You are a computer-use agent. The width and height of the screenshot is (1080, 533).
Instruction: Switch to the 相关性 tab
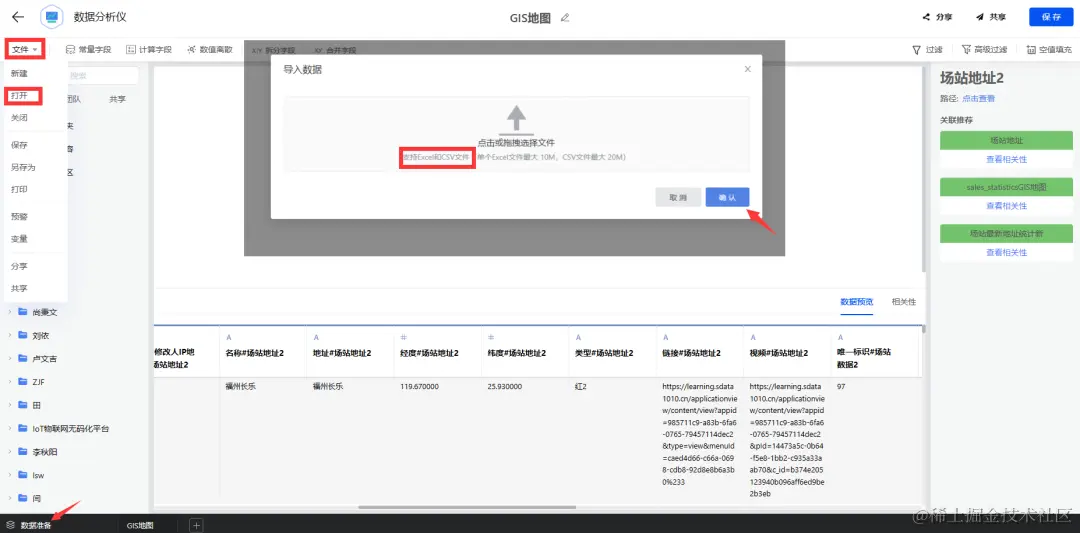coord(904,302)
